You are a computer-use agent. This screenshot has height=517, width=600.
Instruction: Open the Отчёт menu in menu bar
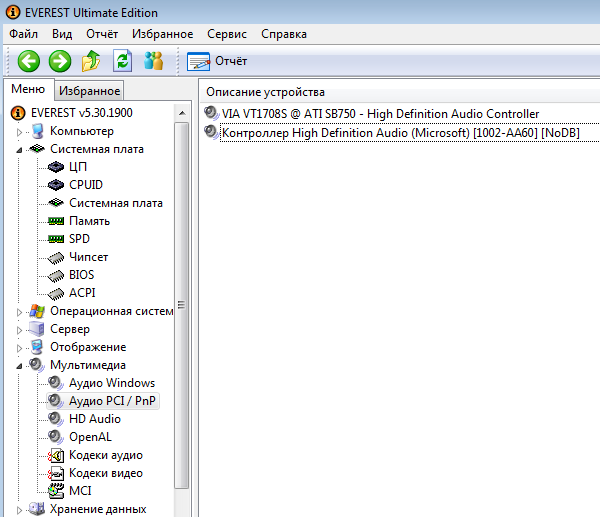pos(102,34)
